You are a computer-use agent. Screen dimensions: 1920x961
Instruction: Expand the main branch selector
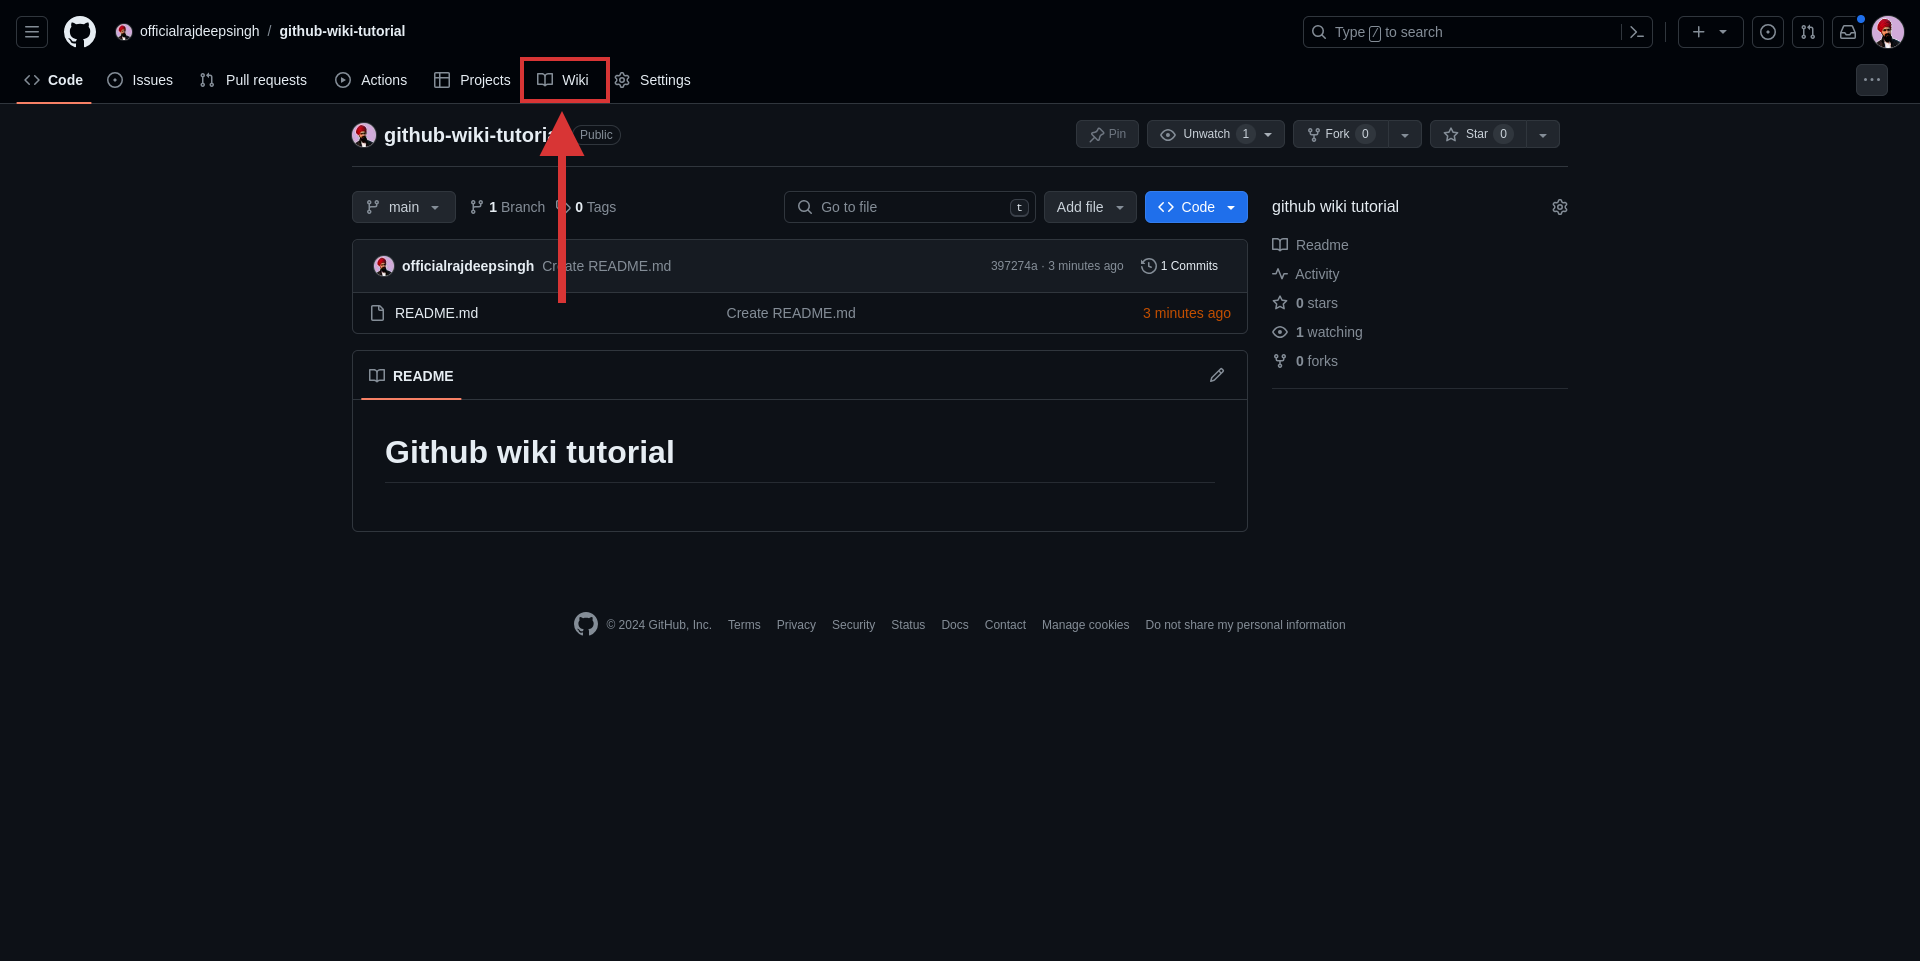tap(403, 207)
